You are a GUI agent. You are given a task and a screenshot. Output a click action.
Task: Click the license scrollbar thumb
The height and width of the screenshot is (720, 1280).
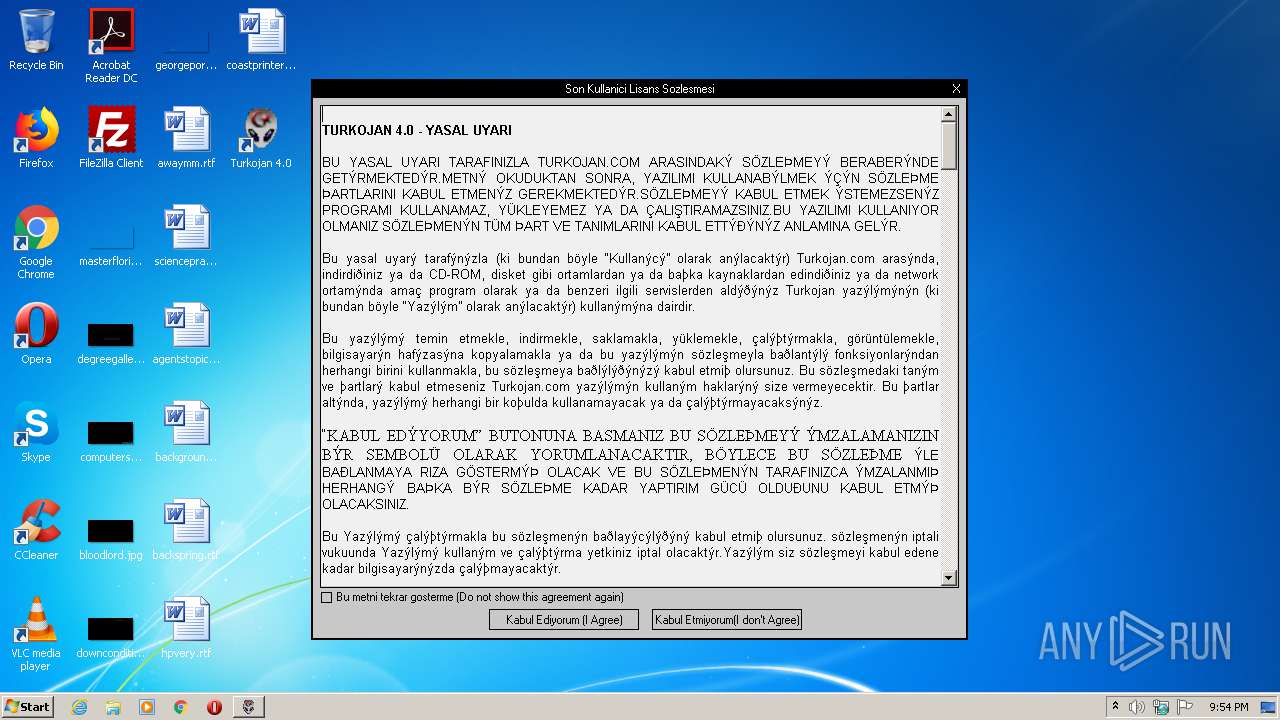click(949, 146)
